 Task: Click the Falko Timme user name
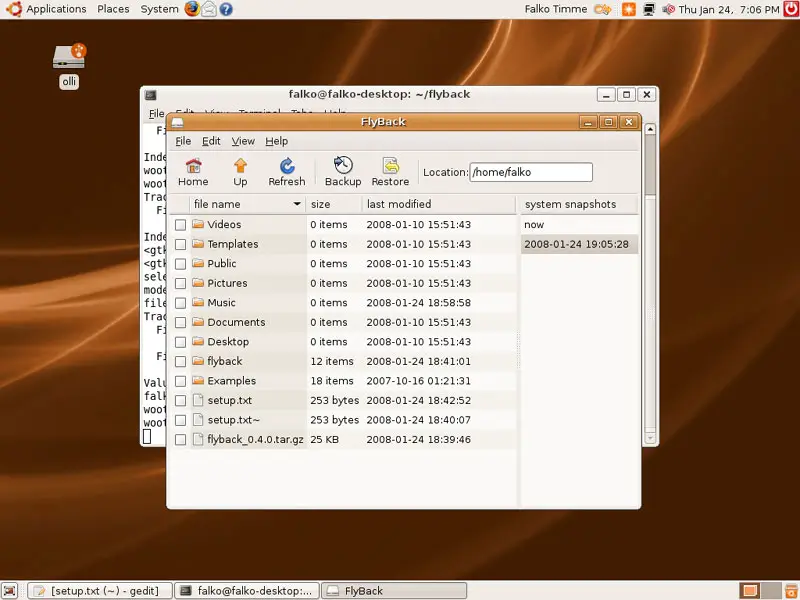pyautogui.click(x=556, y=9)
